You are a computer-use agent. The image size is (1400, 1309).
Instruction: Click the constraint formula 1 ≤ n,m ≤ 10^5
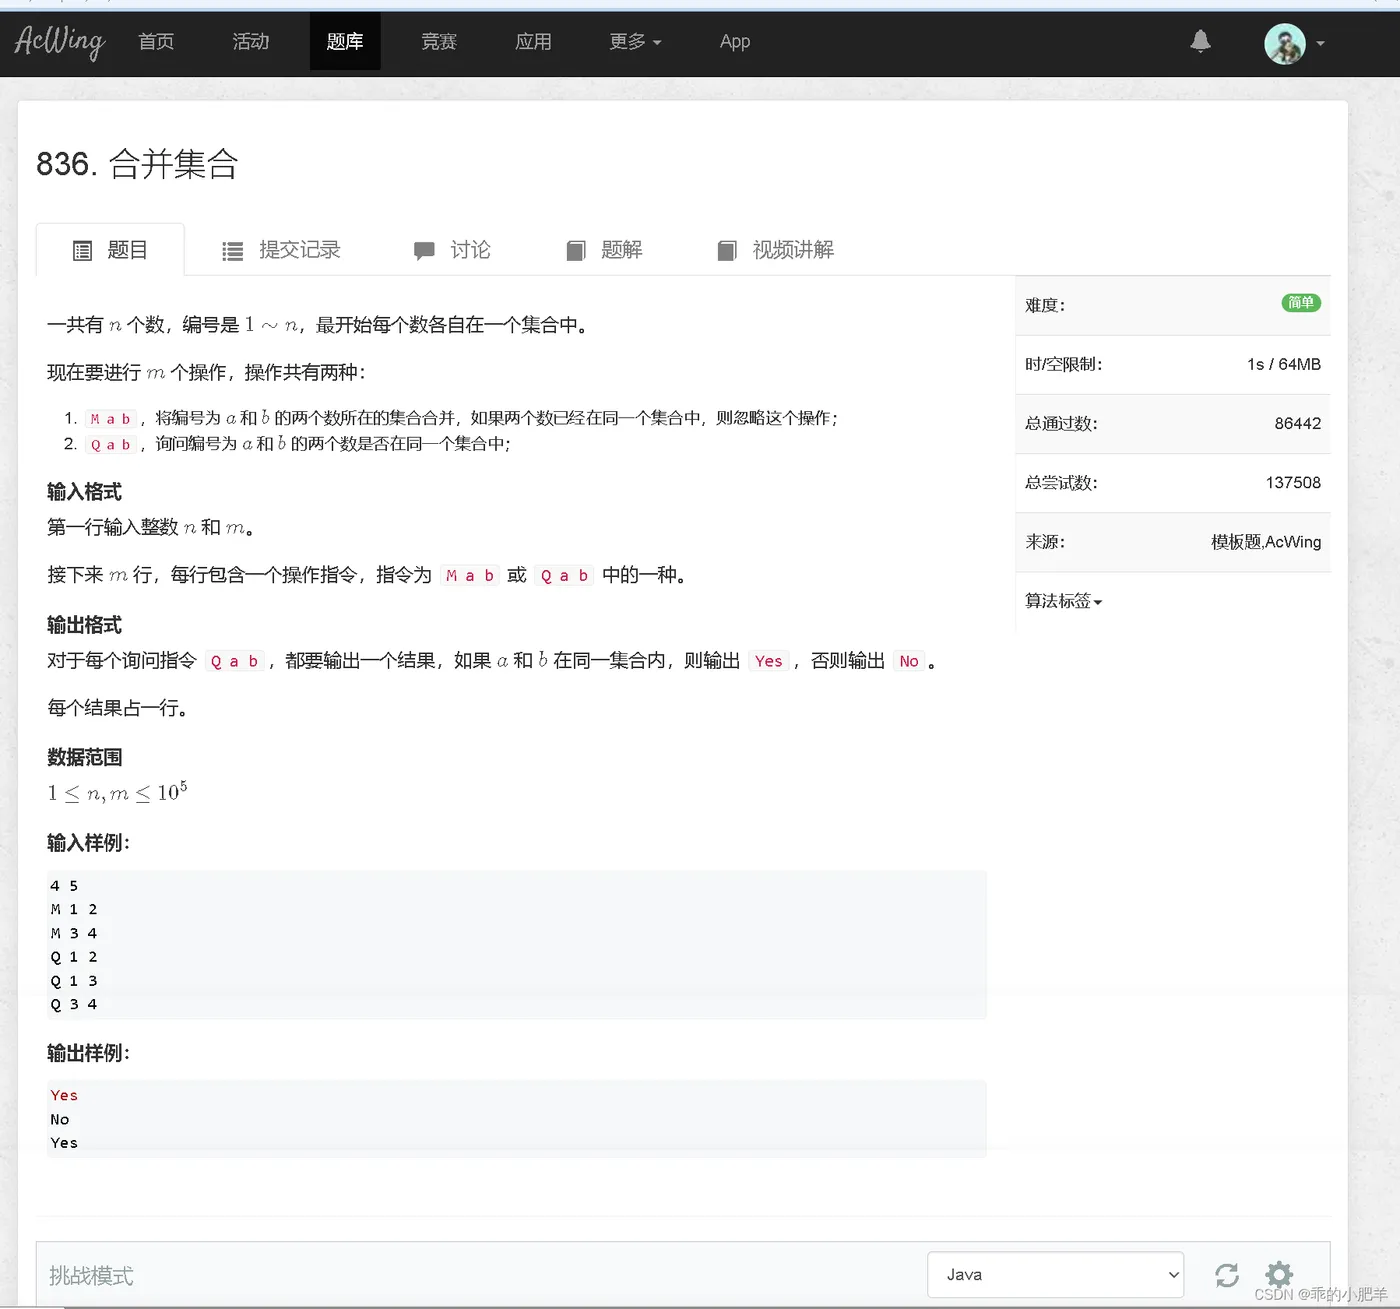coord(117,793)
